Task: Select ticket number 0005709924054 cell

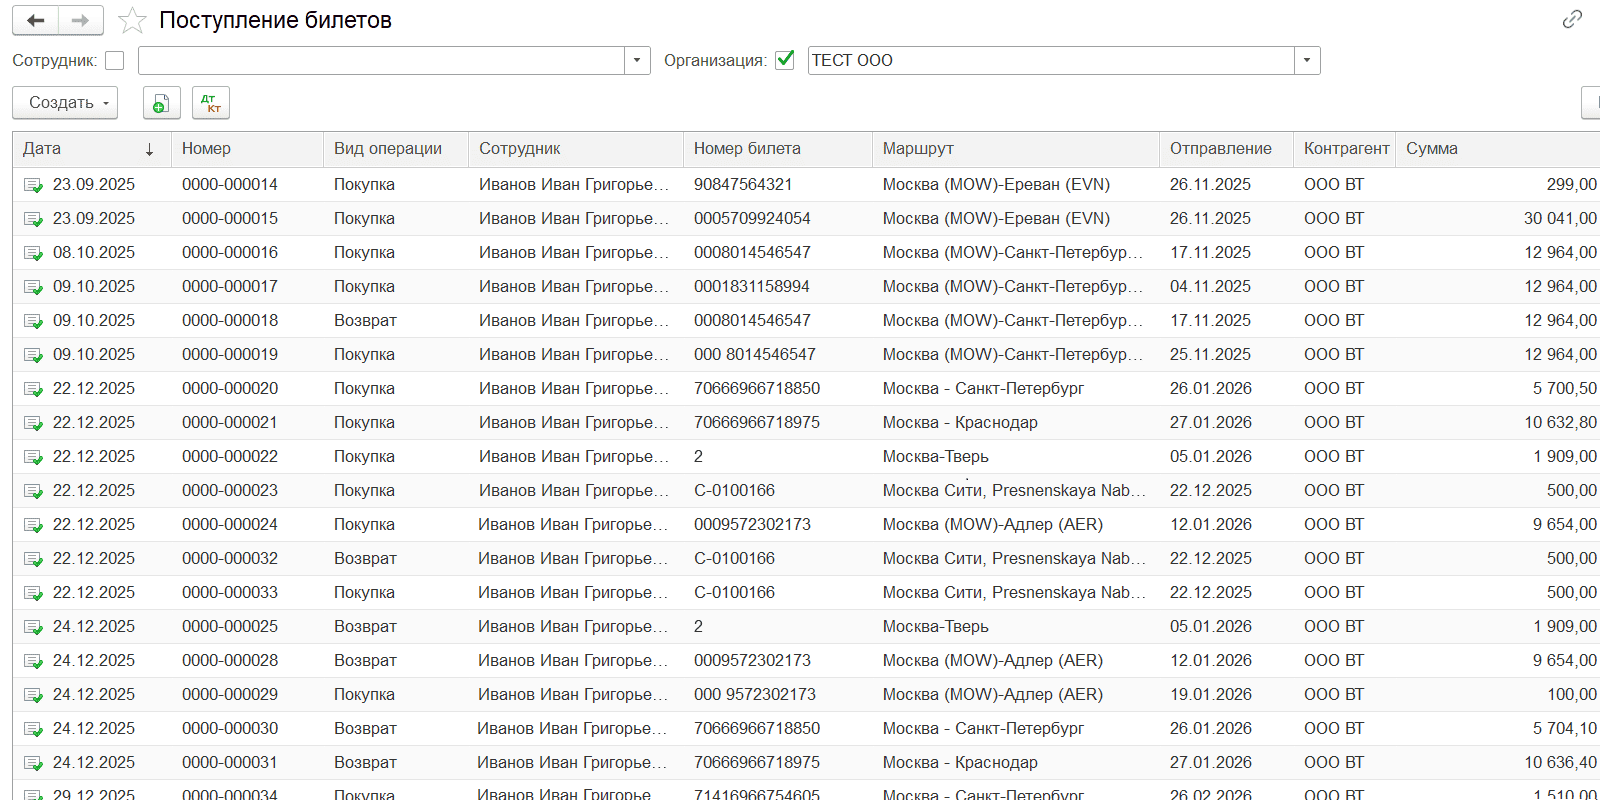Action: [752, 219]
